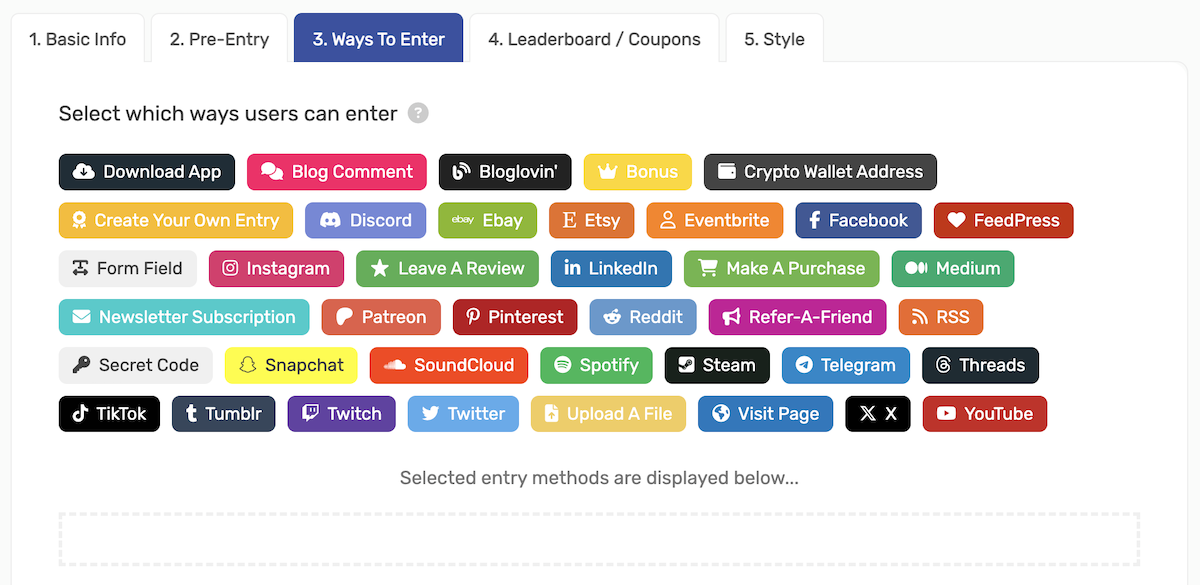Viewport: 1200px width, 585px height.
Task: Select Crypto Wallet Address entry
Action: click(820, 172)
